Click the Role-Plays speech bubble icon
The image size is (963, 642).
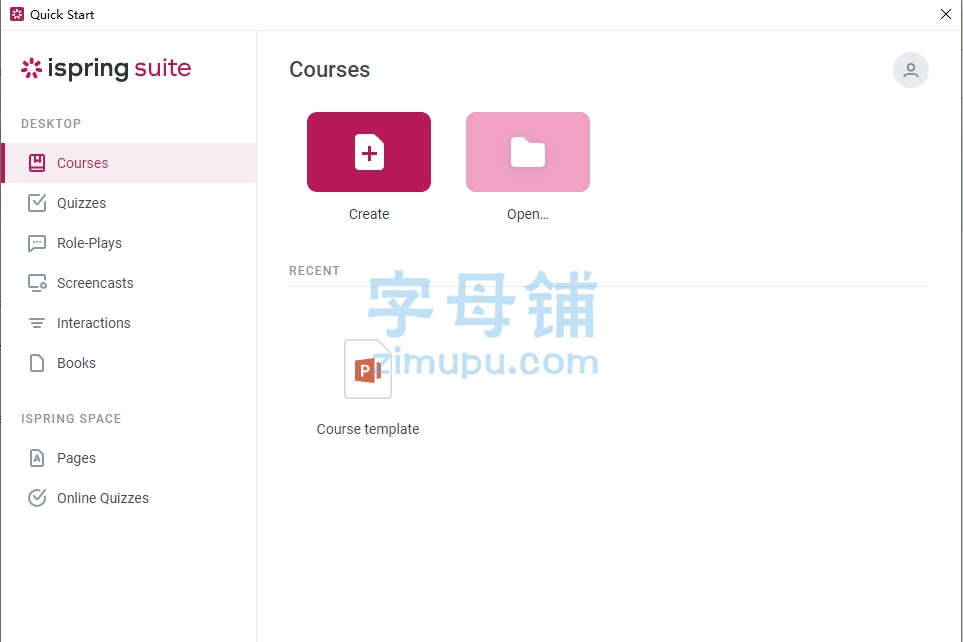point(37,243)
